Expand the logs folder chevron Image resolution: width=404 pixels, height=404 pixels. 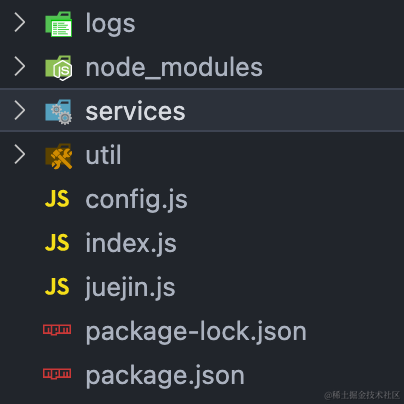tap(20, 23)
